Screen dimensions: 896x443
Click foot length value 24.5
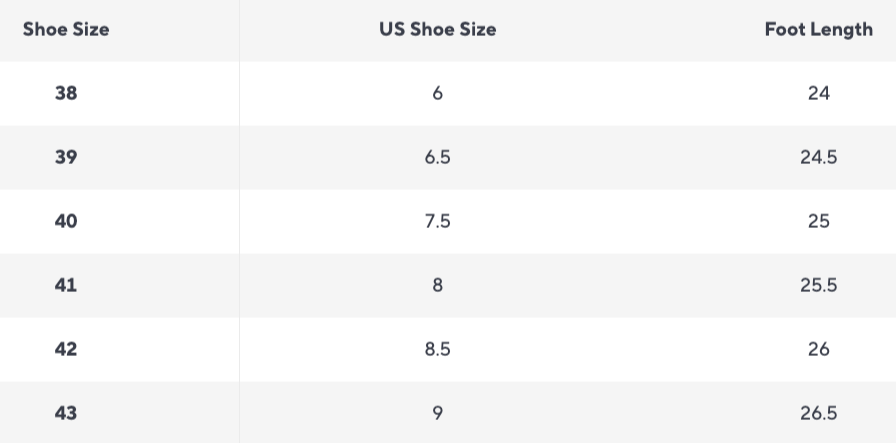(x=819, y=157)
